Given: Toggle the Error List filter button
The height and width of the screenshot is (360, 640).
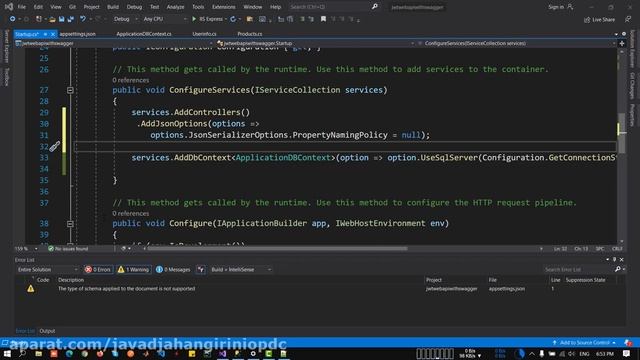Looking at the screenshot, I should point(201,269).
